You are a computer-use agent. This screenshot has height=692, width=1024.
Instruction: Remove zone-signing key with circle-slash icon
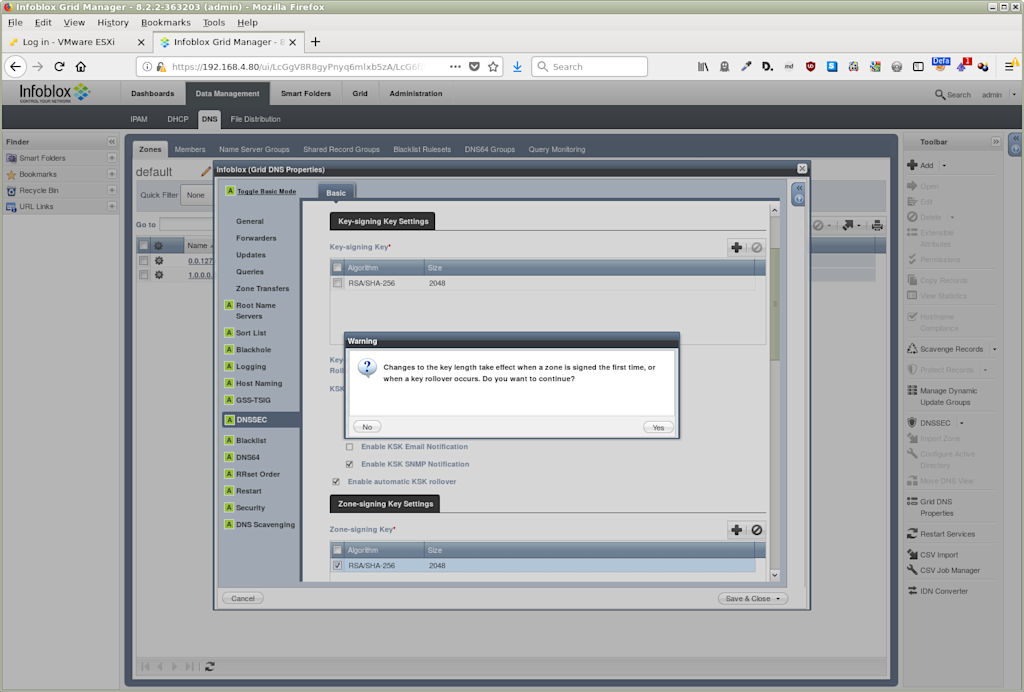(x=756, y=530)
